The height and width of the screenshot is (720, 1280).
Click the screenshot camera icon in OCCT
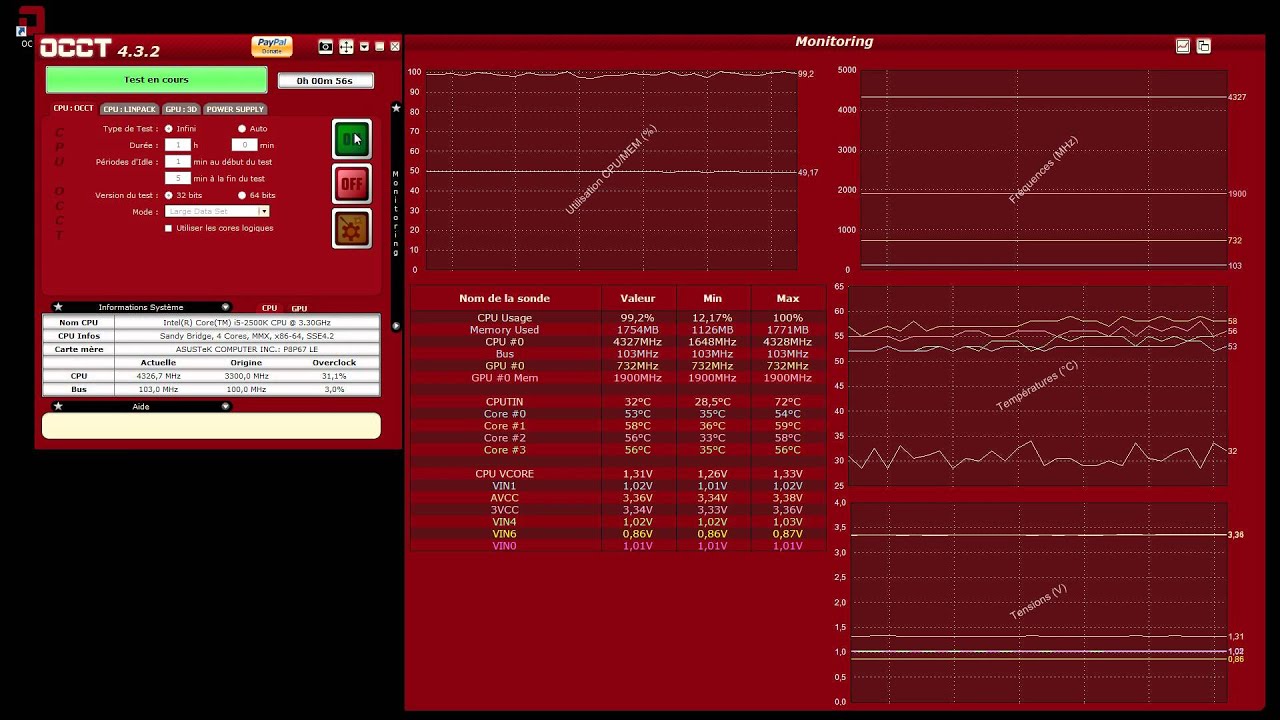point(325,47)
